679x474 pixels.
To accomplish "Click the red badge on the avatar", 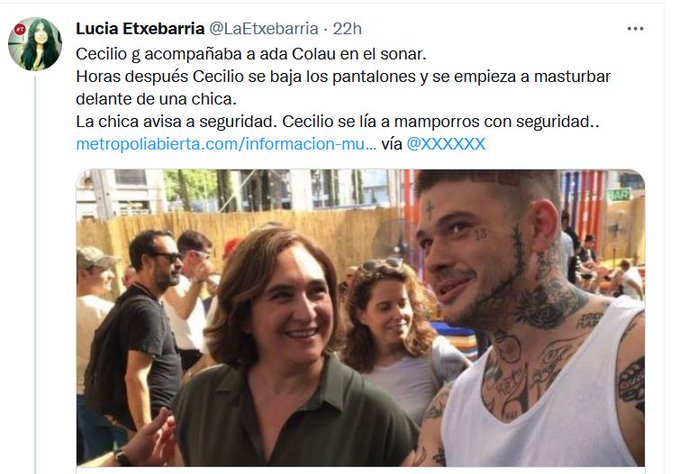I will point(20,29).
